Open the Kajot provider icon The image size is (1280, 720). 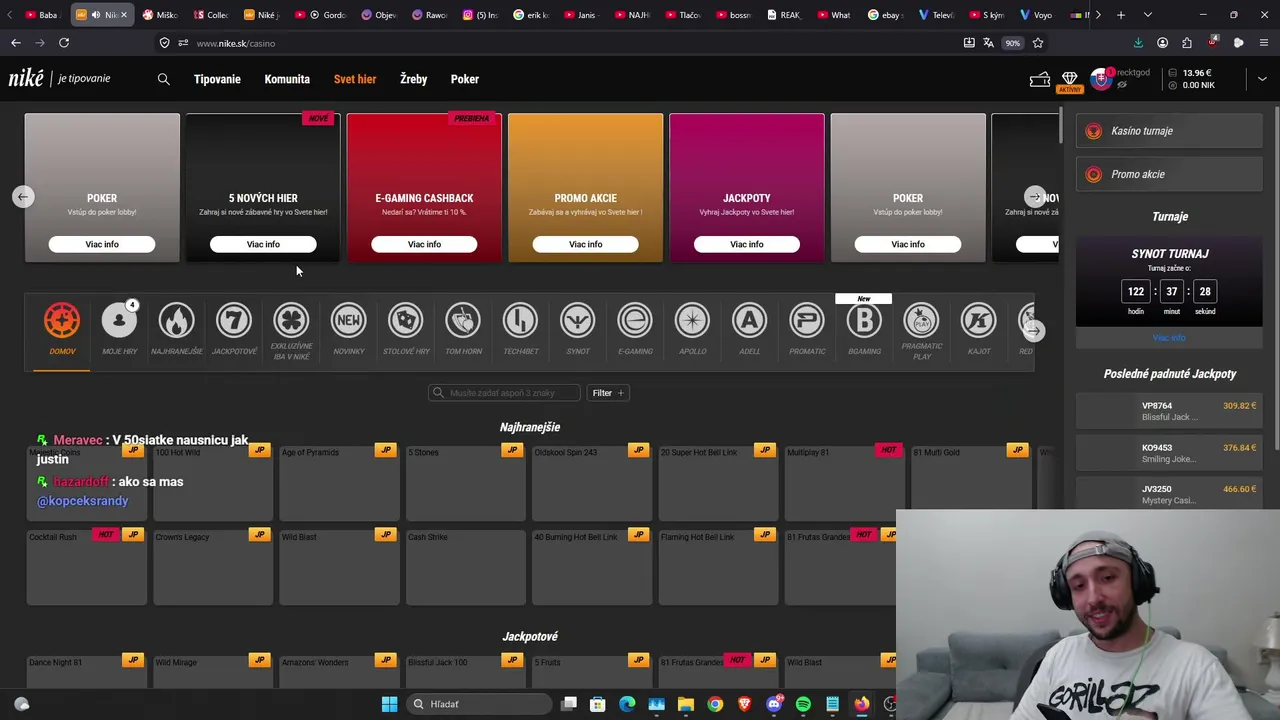[x=978, y=320]
